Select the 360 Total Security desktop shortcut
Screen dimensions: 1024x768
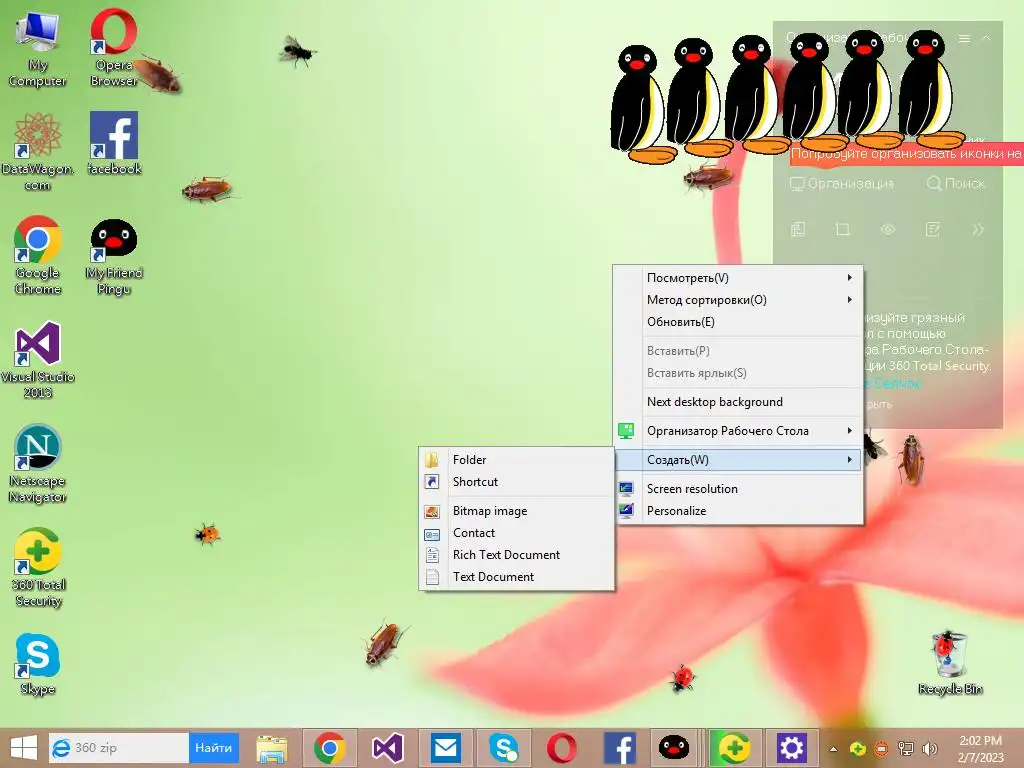tap(38, 568)
